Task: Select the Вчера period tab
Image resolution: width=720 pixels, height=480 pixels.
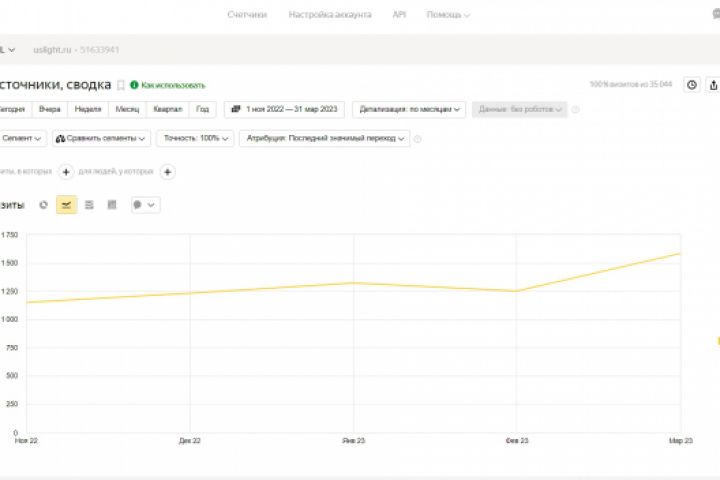Action: point(50,109)
